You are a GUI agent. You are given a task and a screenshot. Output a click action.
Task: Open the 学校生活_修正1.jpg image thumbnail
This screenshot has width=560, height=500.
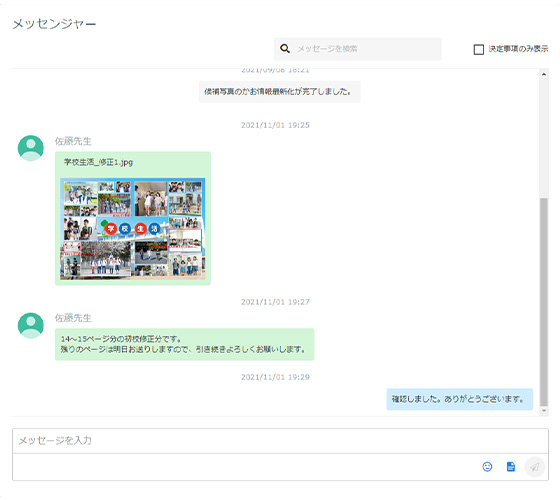[x=132, y=229]
